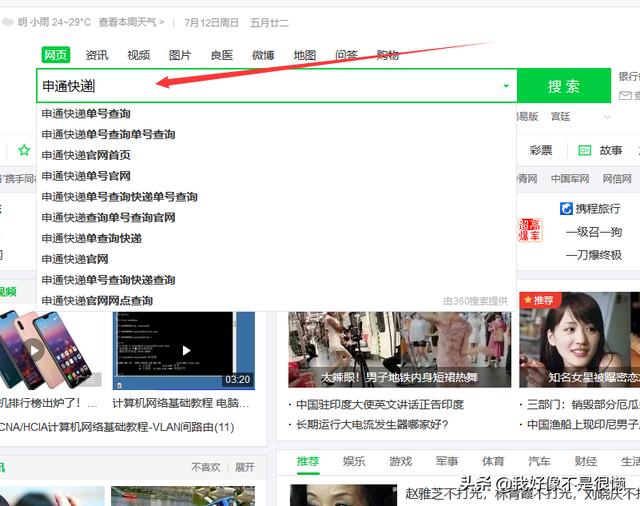
Task: Switch to the 军事 news tab
Action: pyautogui.click(x=447, y=462)
